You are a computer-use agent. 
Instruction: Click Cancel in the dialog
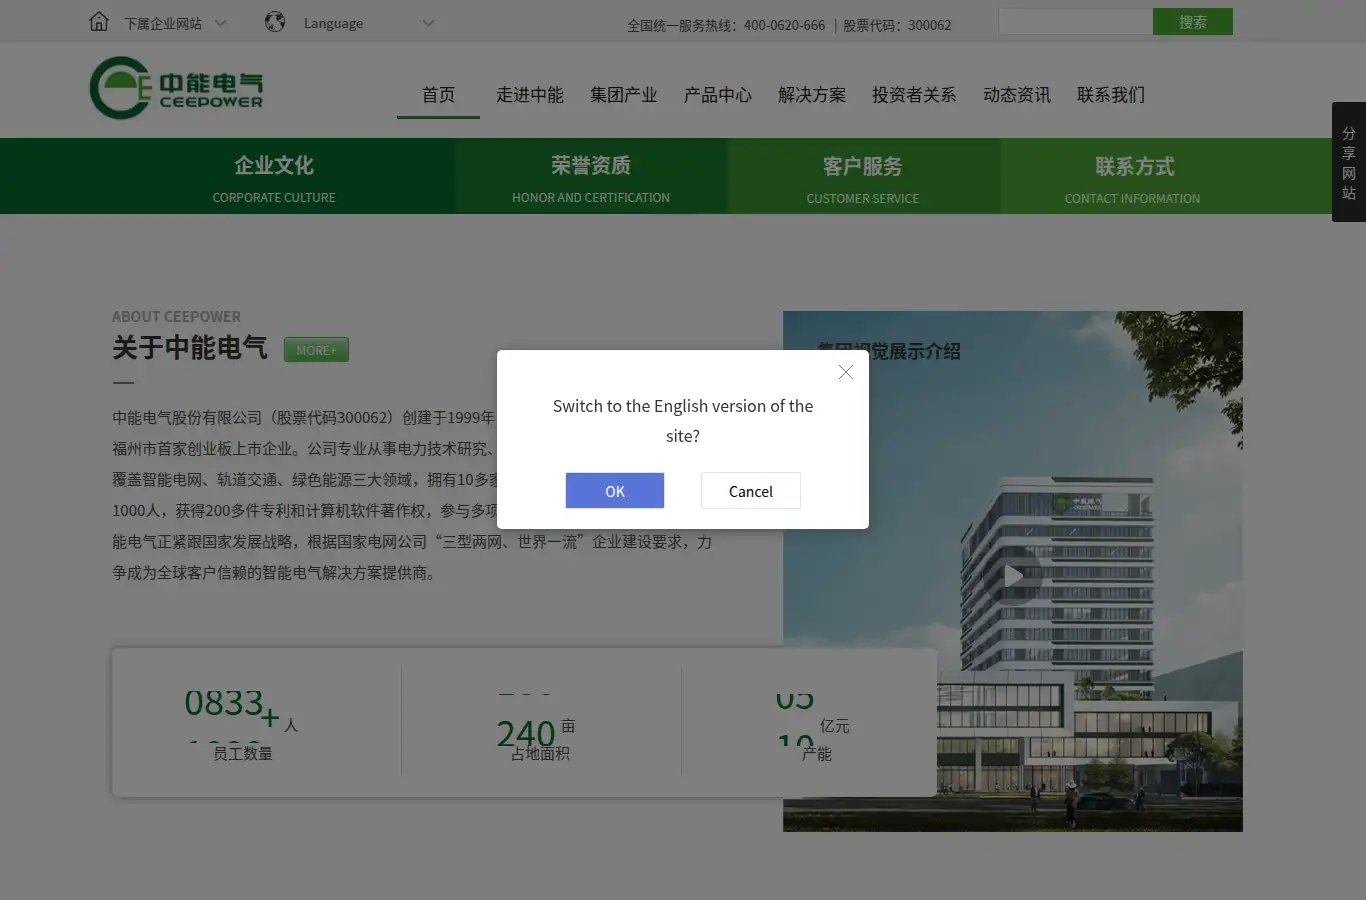pyautogui.click(x=751, y=491)
